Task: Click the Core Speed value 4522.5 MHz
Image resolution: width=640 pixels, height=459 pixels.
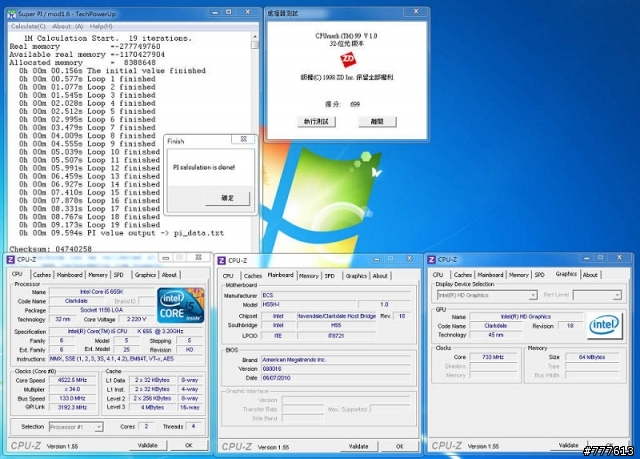Action: 72,380
